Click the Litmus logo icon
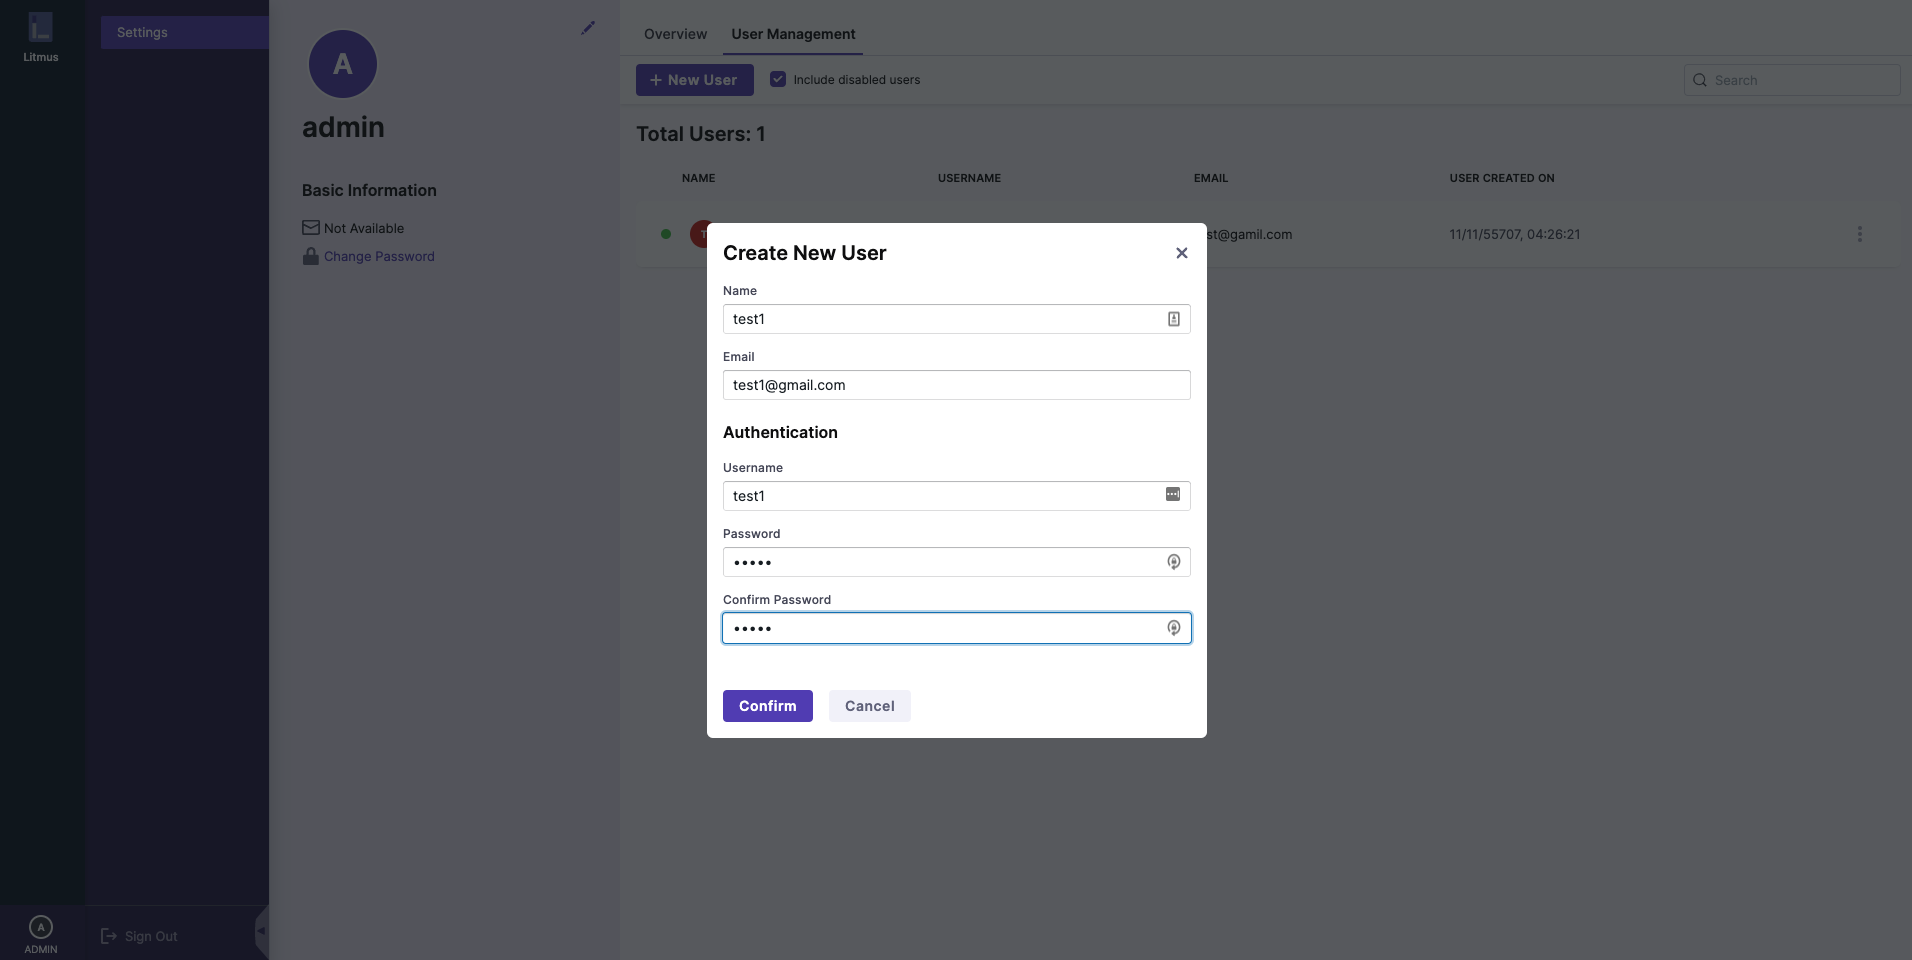 [x=40, y=28]
